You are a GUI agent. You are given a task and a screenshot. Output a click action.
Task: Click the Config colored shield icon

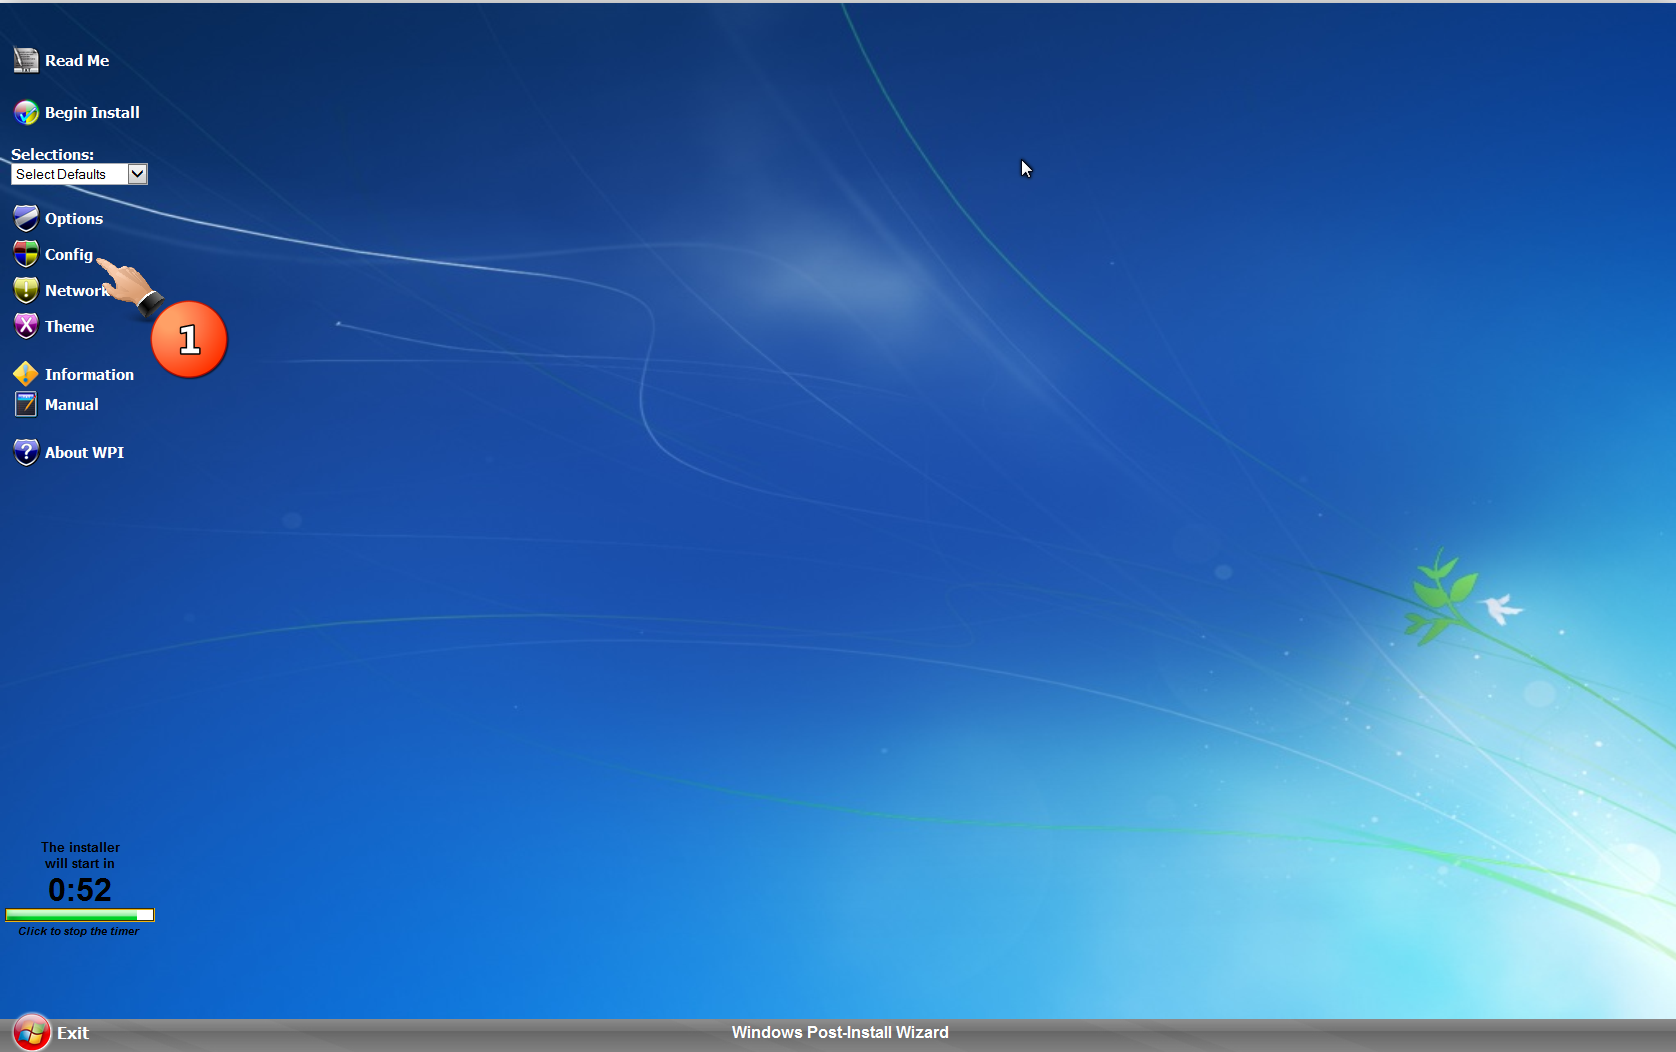tap(26, 254)
